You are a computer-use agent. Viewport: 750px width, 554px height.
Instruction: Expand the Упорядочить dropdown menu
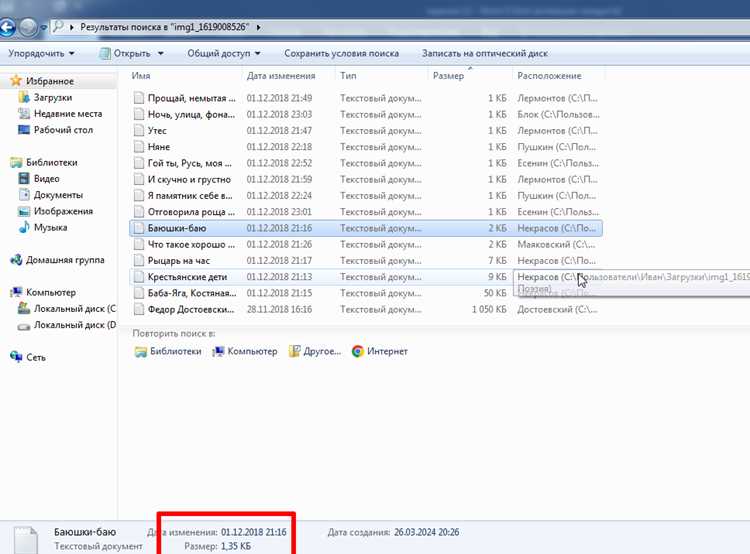(x=41, y=54)
